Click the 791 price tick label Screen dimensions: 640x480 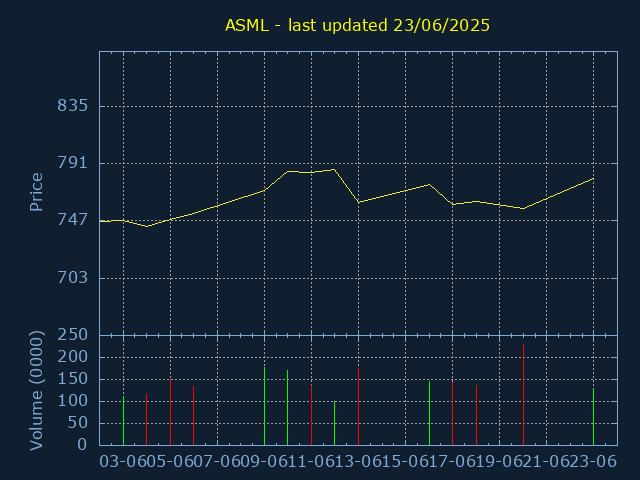point(72,163)
